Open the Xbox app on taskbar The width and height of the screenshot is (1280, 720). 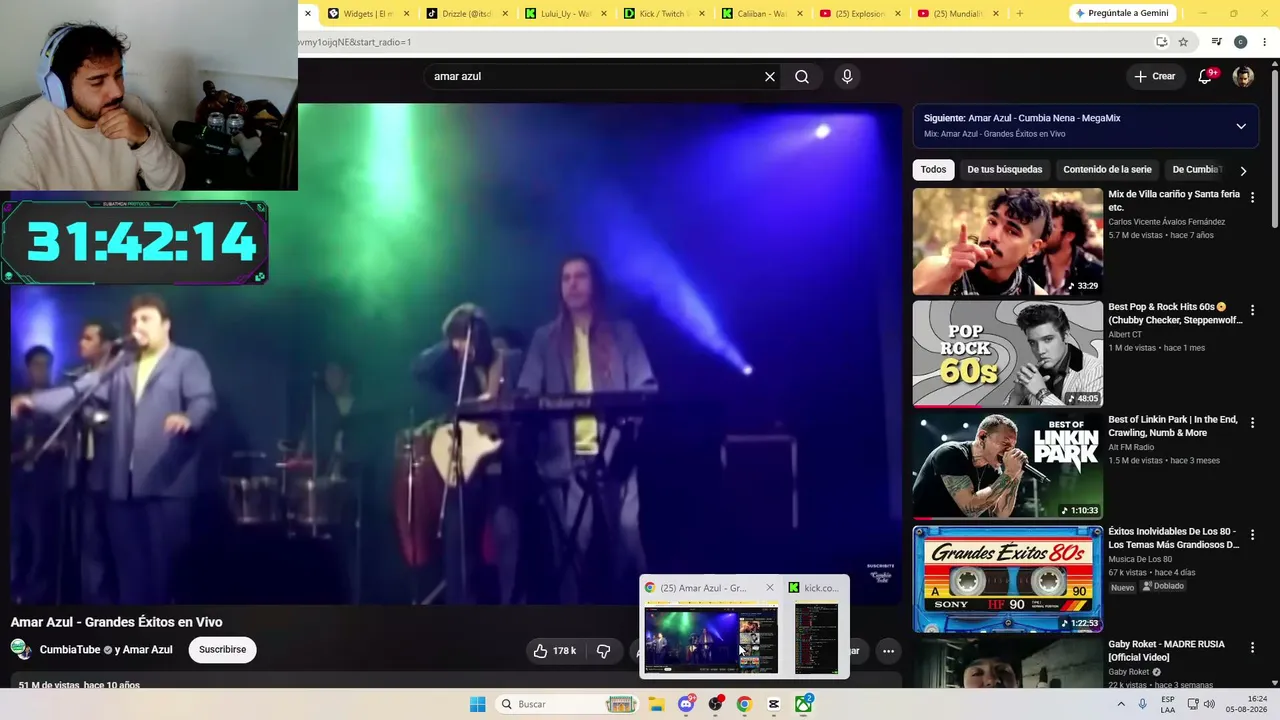pyautogui.click(x=803, y=704)
